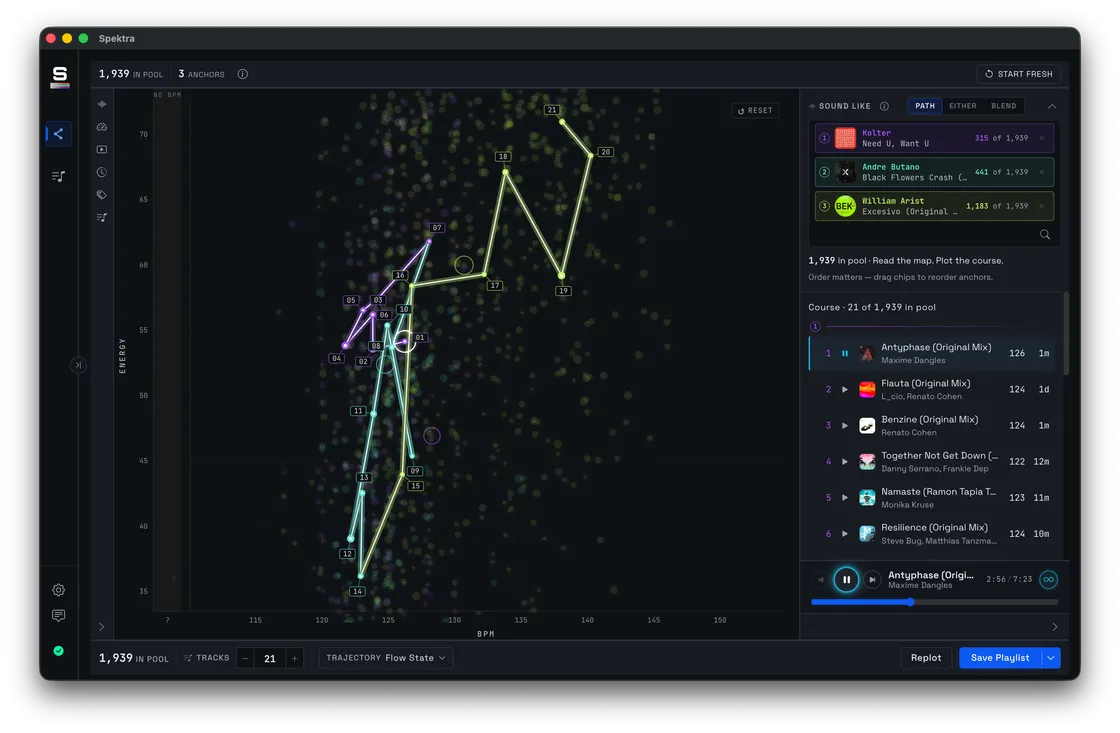Toggle the infinity loop button in the player

1049,579
